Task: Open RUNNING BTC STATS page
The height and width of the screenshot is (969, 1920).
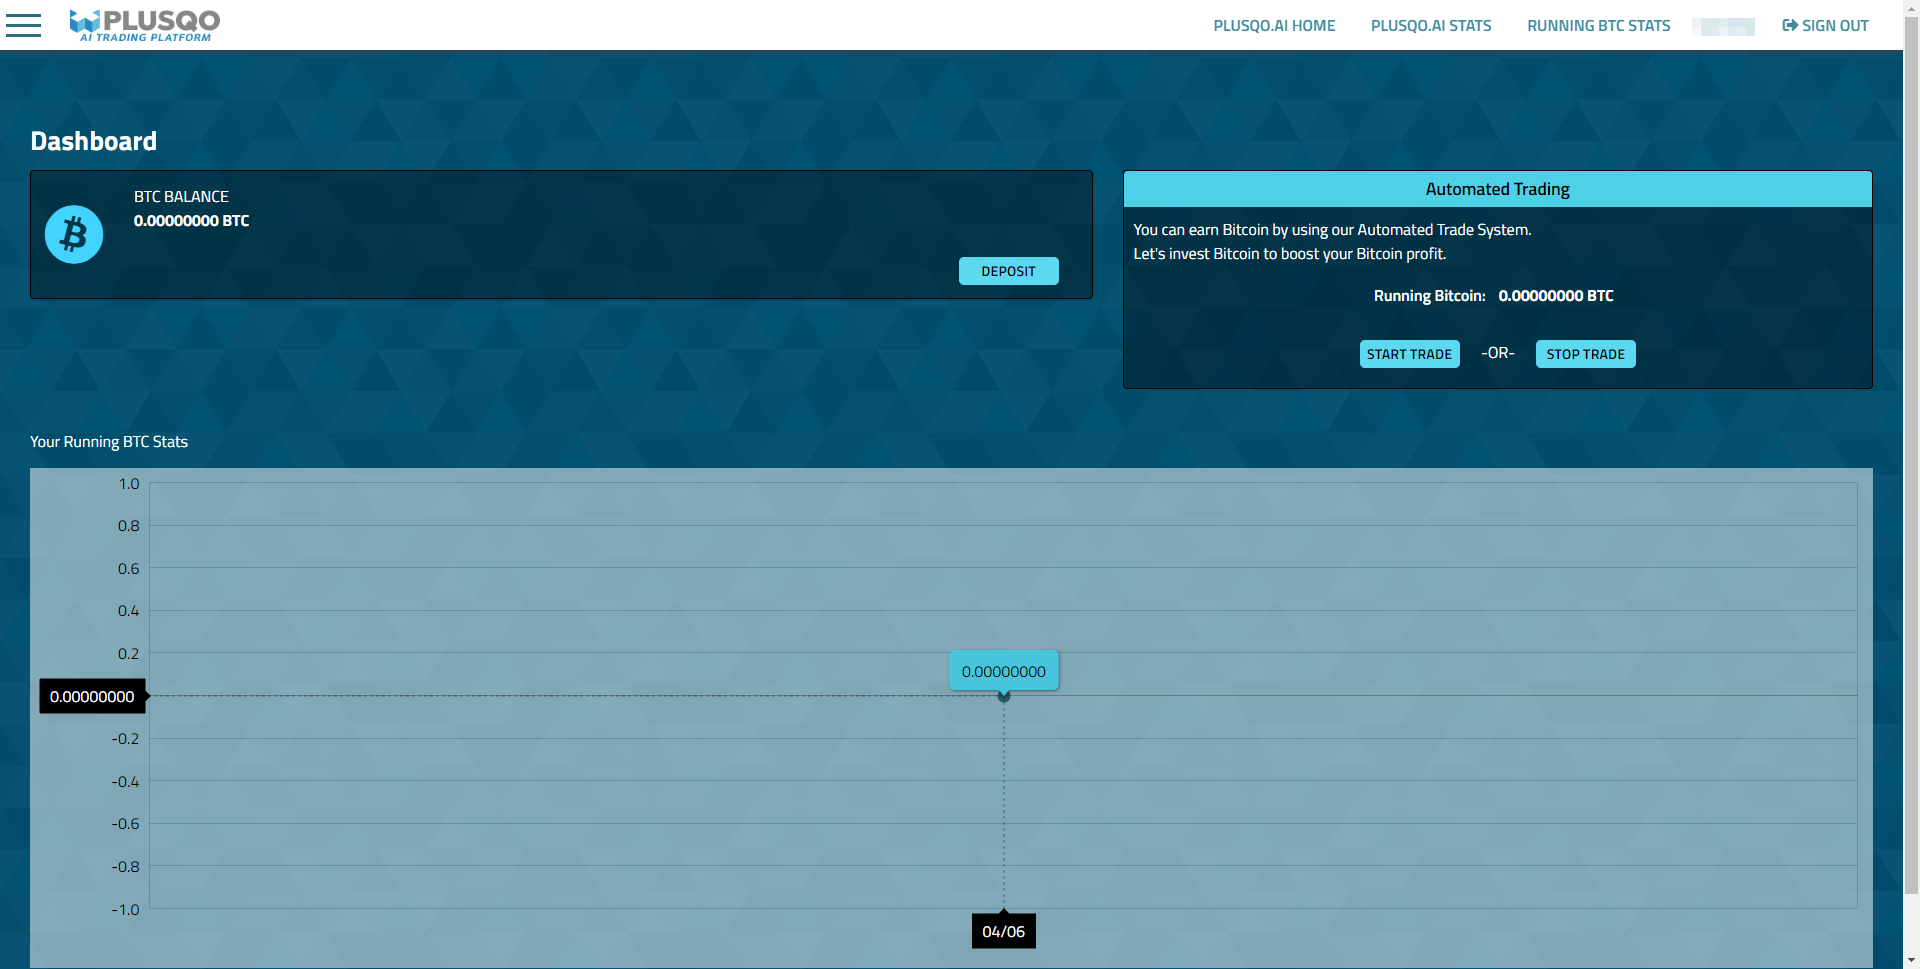Action: coord(1598,26)
